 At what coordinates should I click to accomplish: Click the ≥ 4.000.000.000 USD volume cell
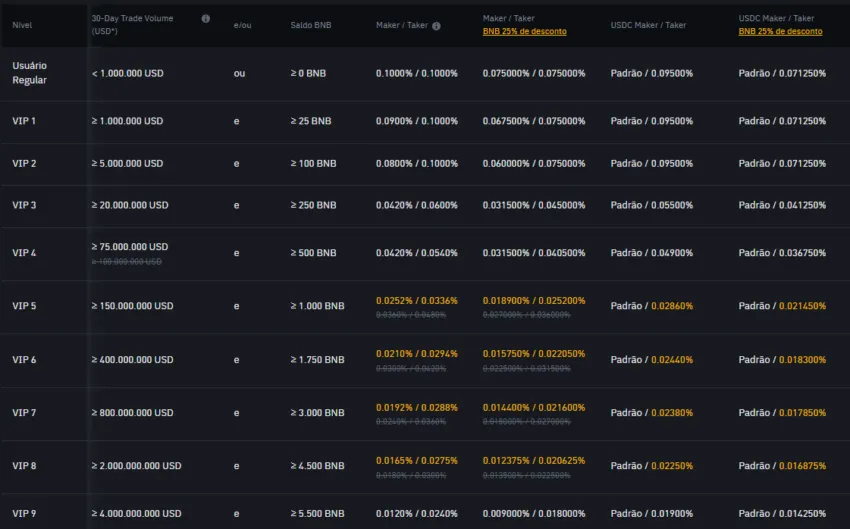coord(137,513)
